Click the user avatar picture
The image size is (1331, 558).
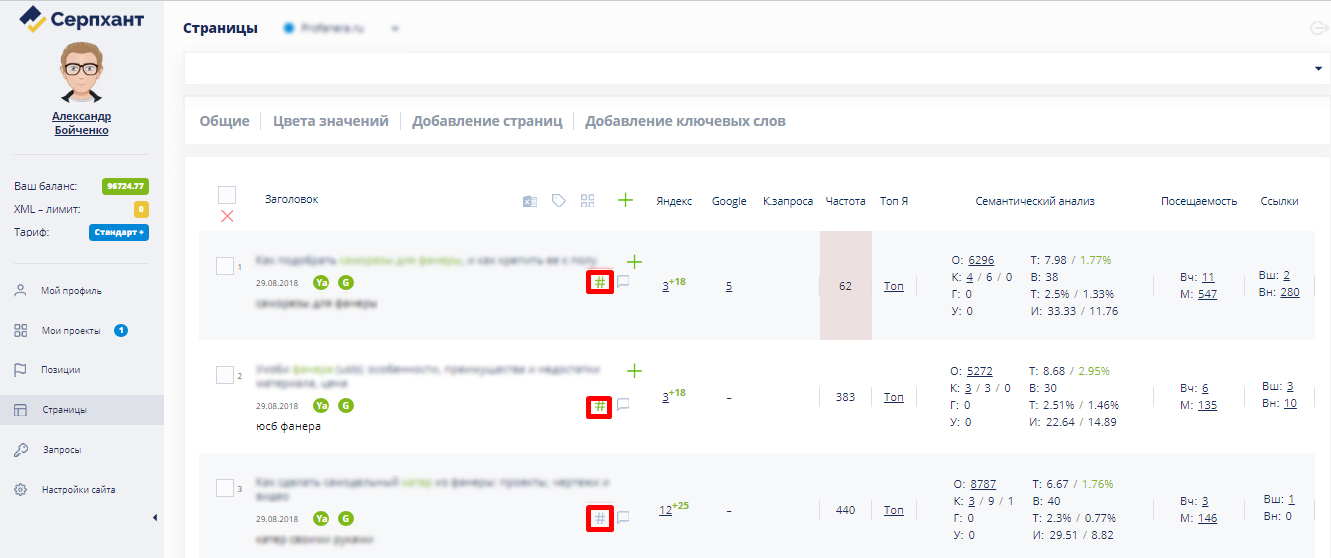coord(81,73)
